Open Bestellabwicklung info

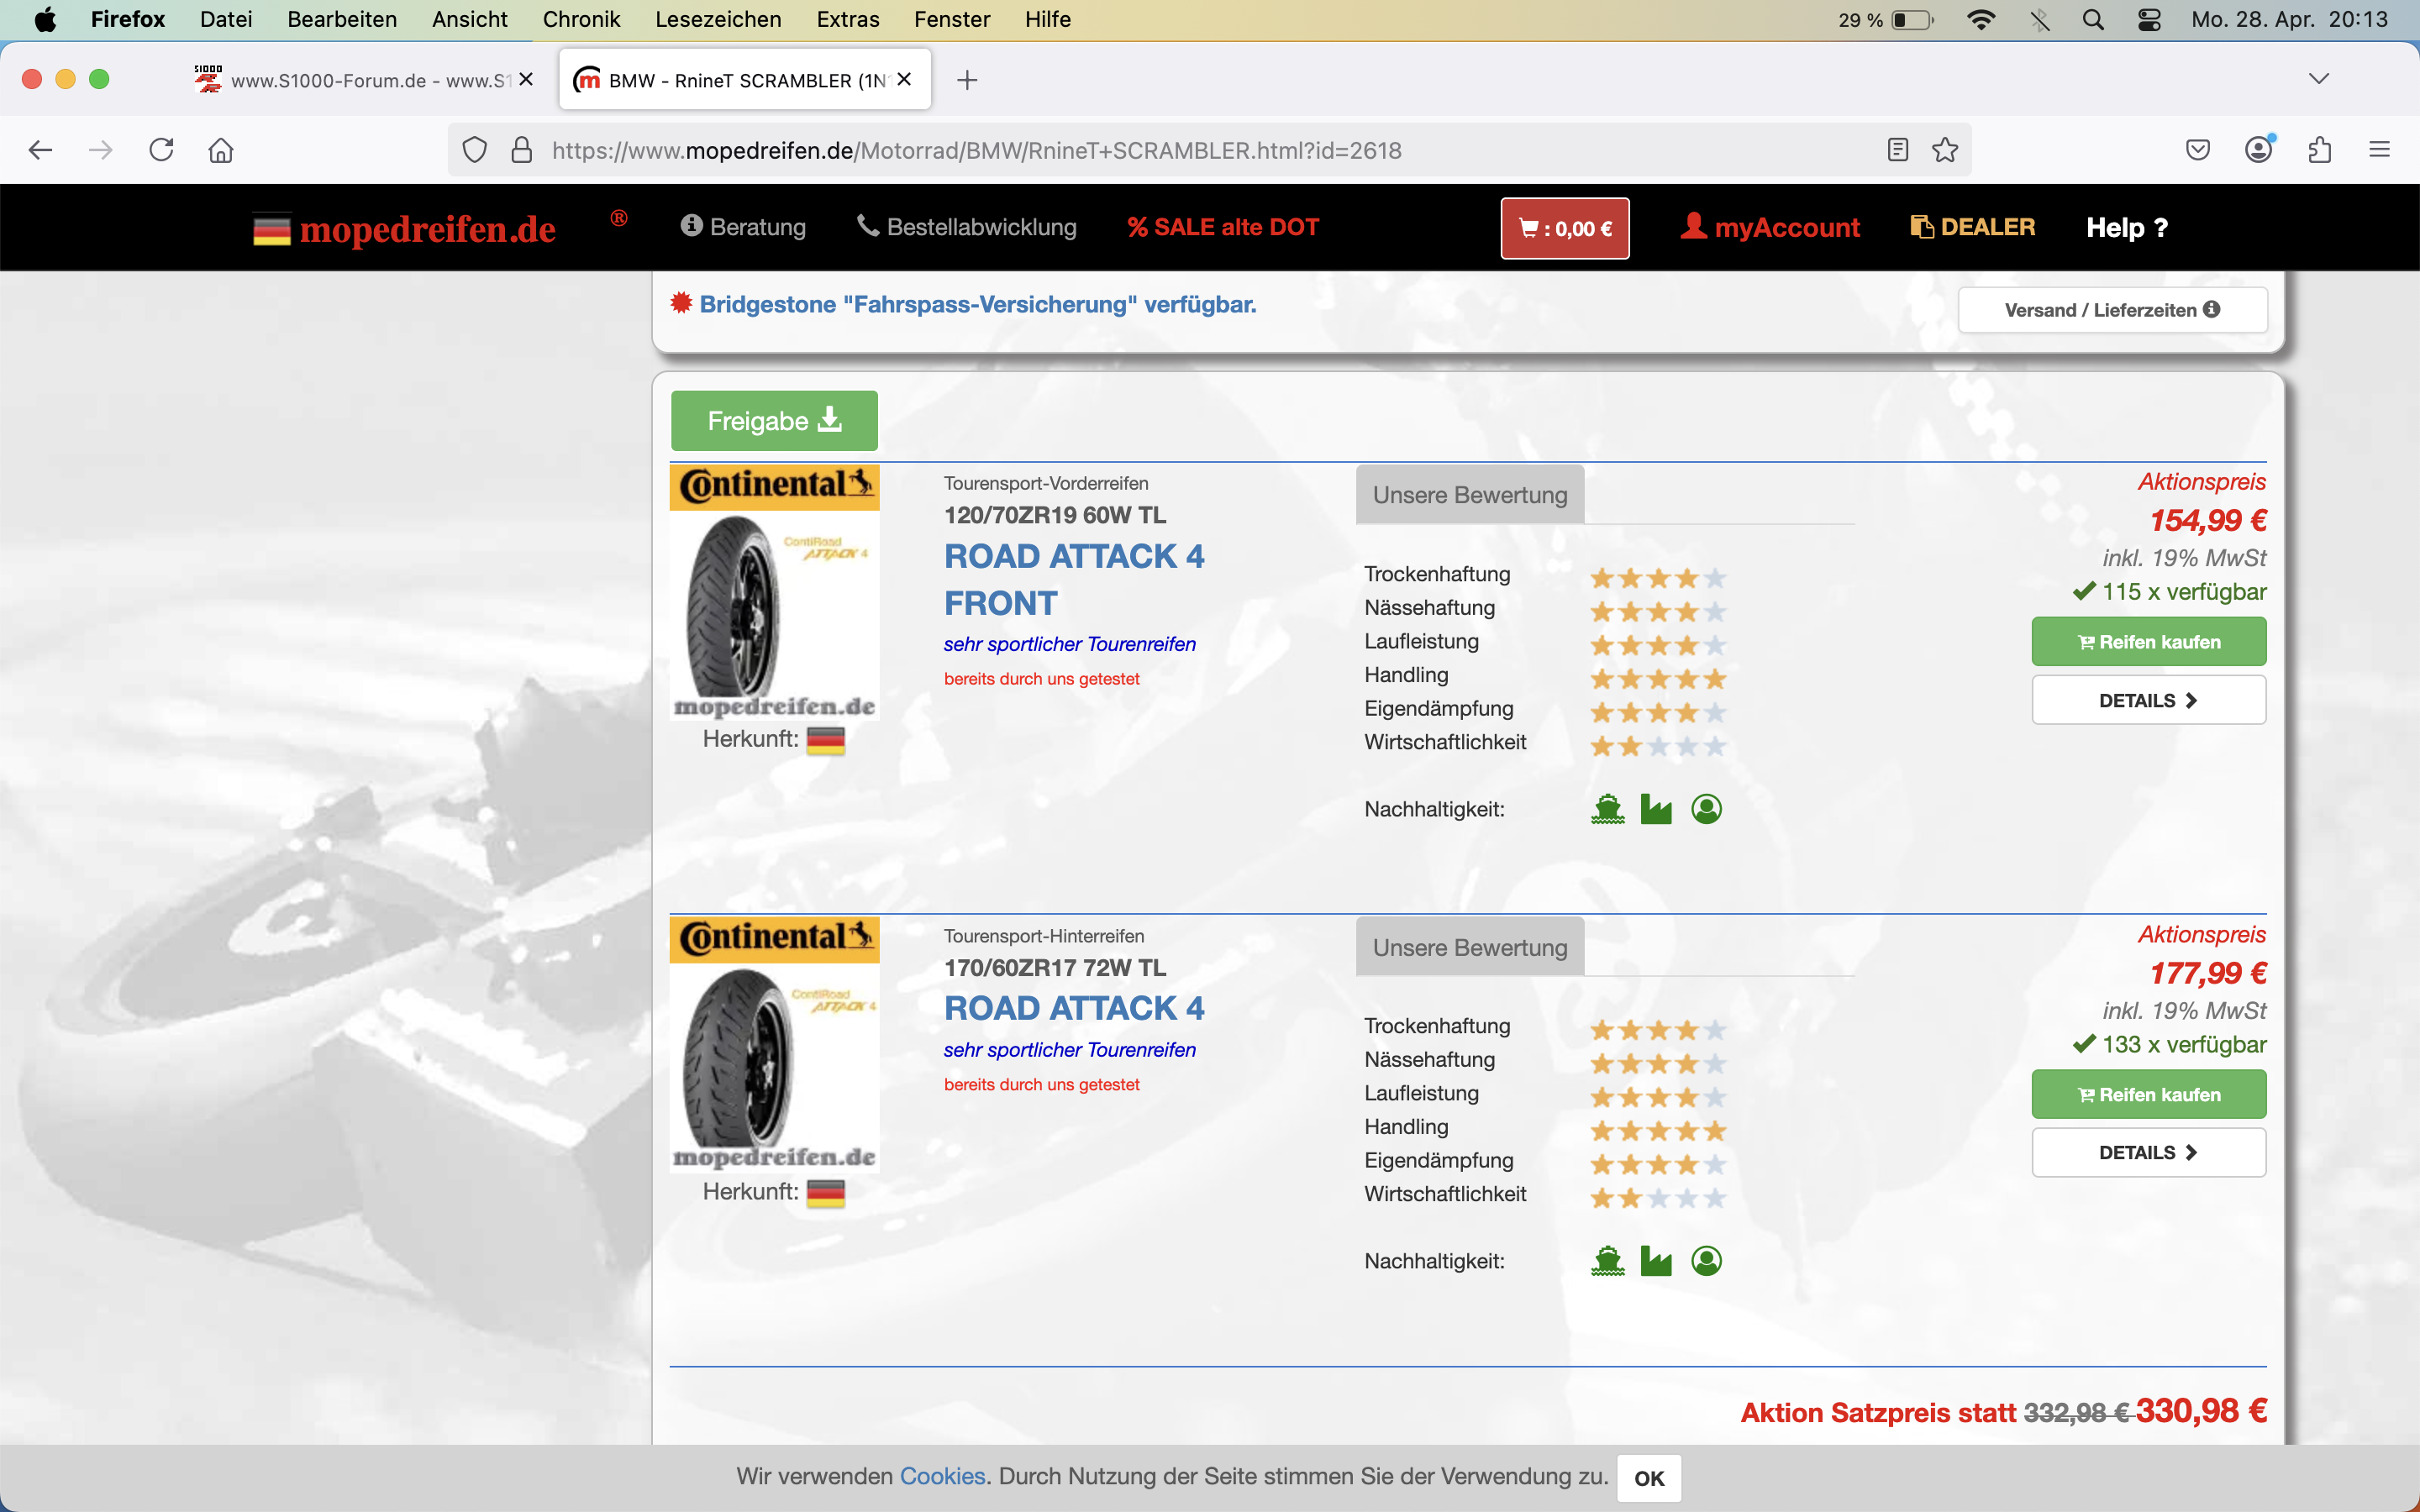967,227
